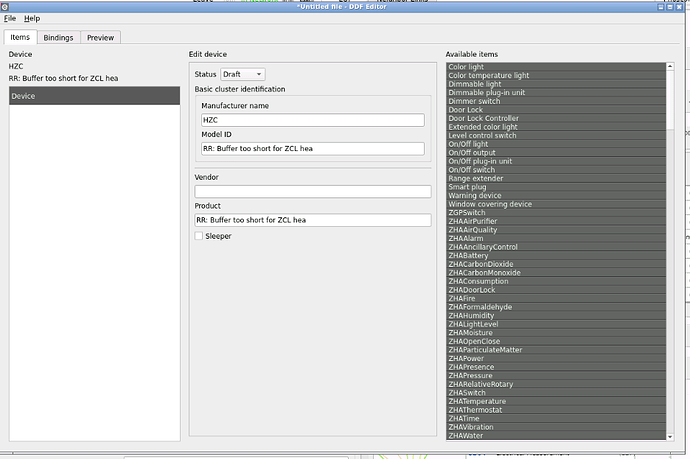Switch to the Preview tab
This screenshot has width=690, height=459.
coord(100,38)
